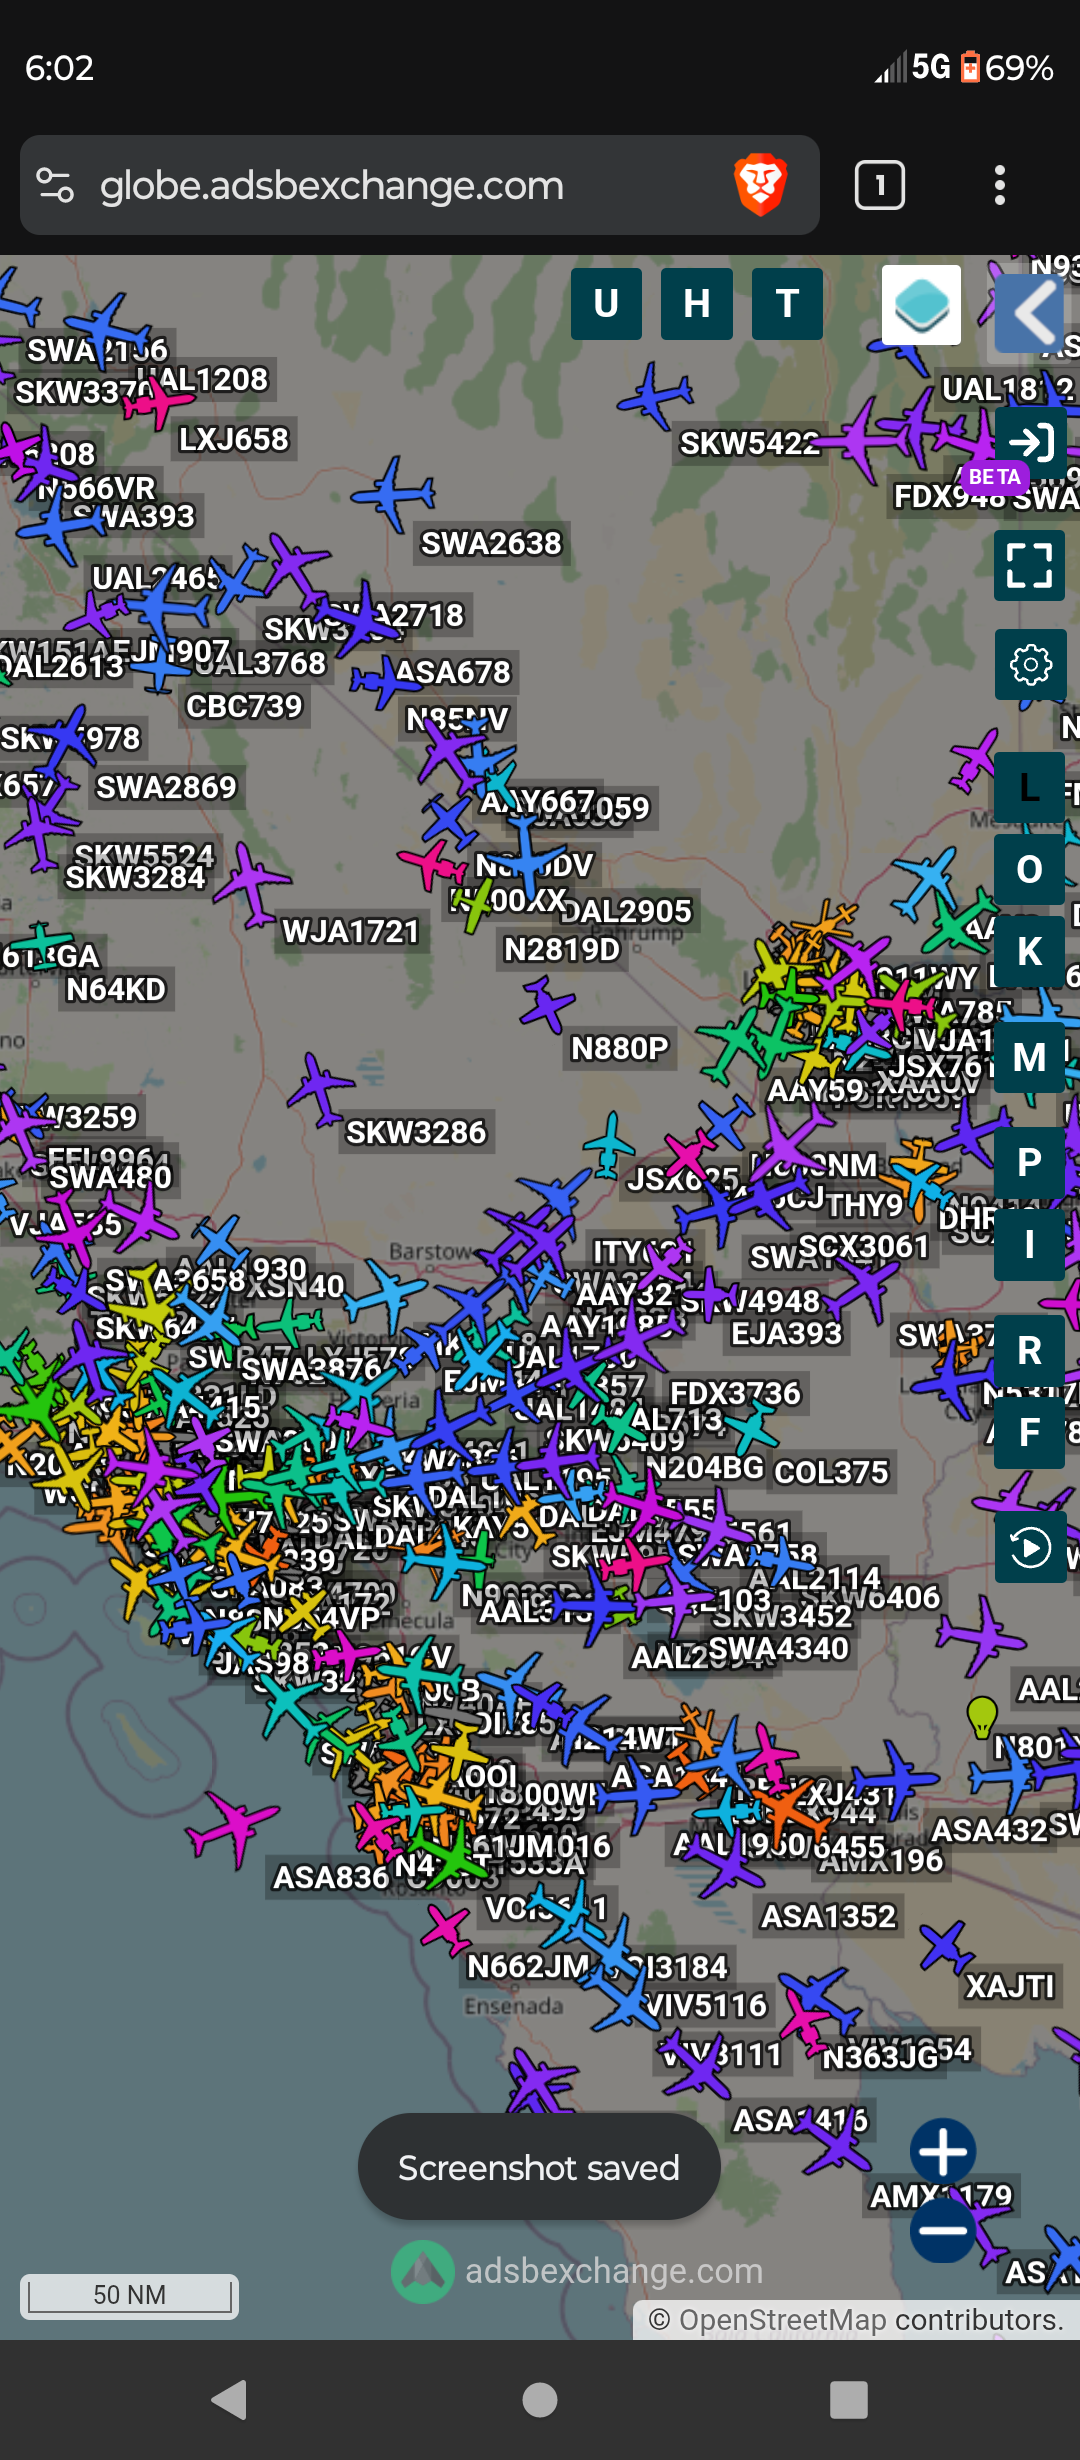Screen dimensions: 1080x2460
Task: Open map settings gear
Action: [1030, 664]
